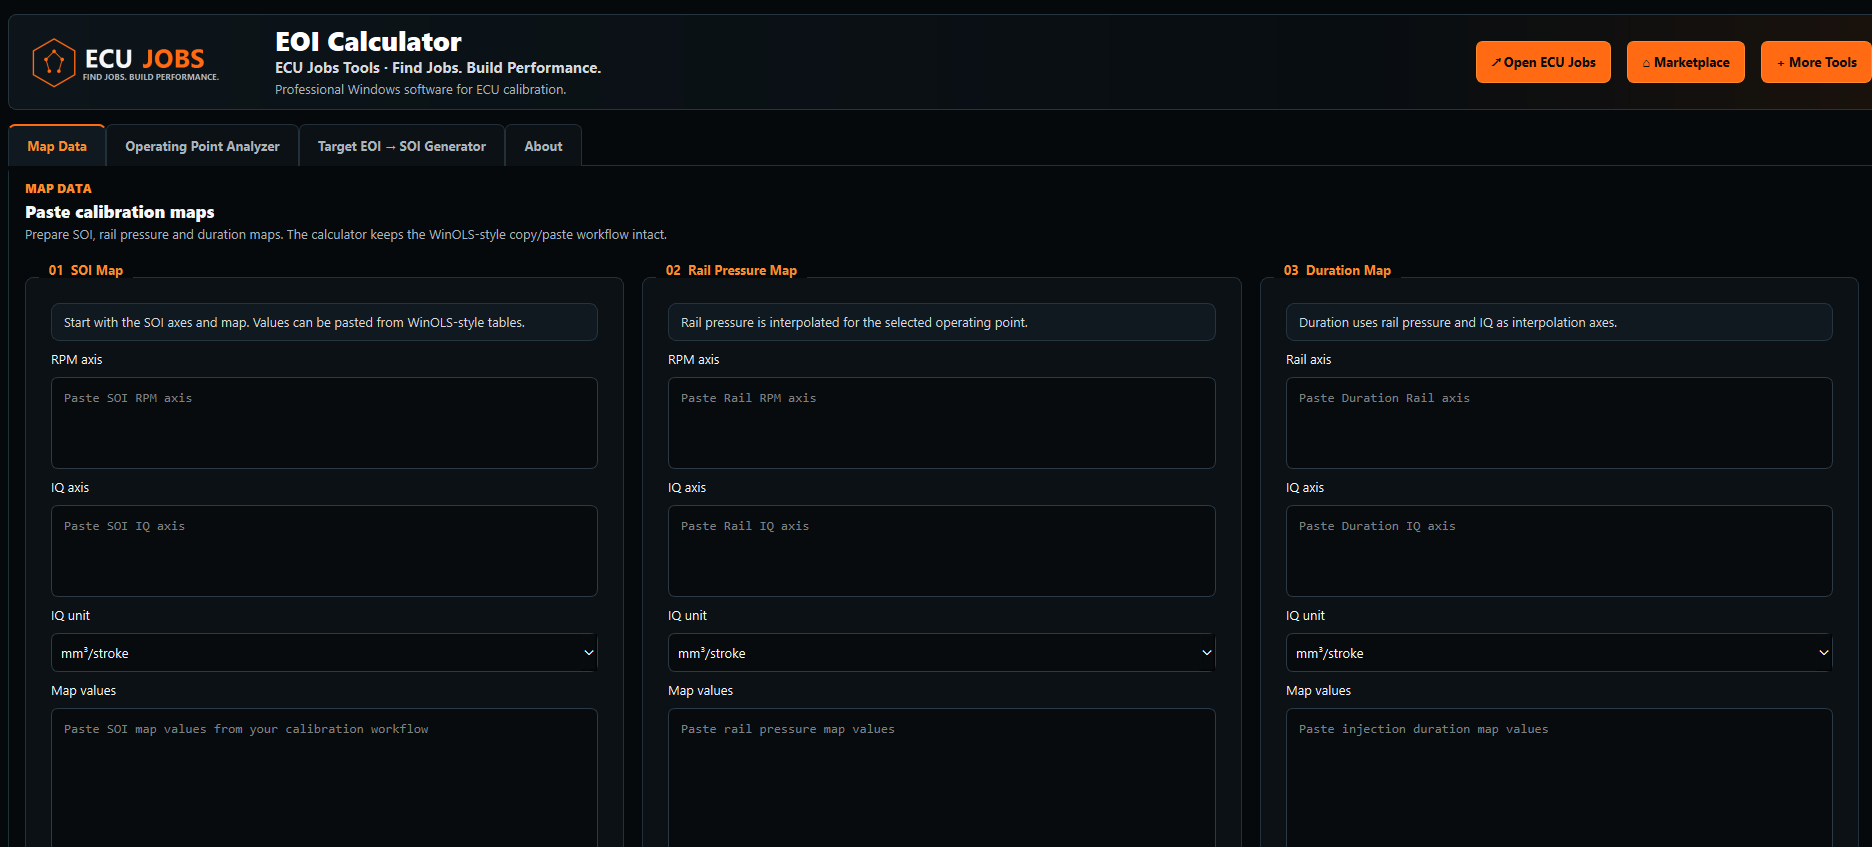Click the '02 Rail Pressure Map' section title
1872x847 pixels.
tap(731, 270)
